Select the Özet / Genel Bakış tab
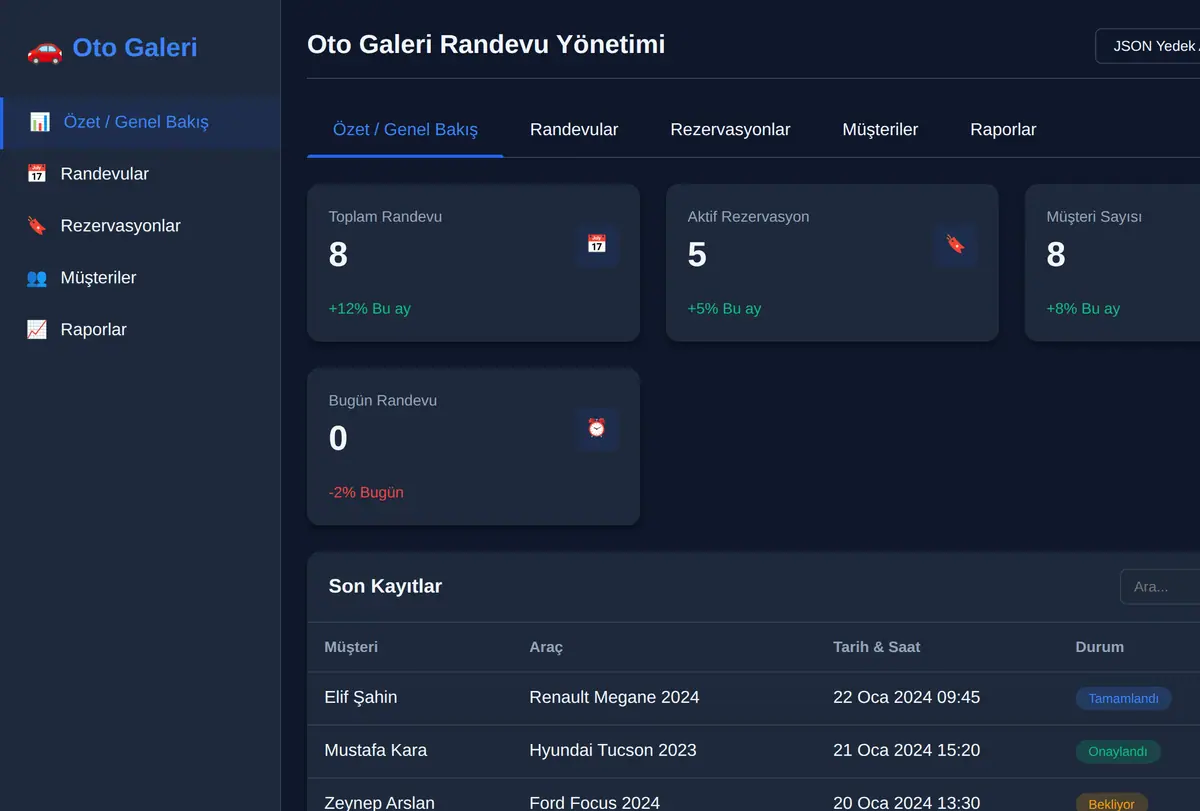Image resolution: width=1200 pixels, height=811 pixels. 405,130
